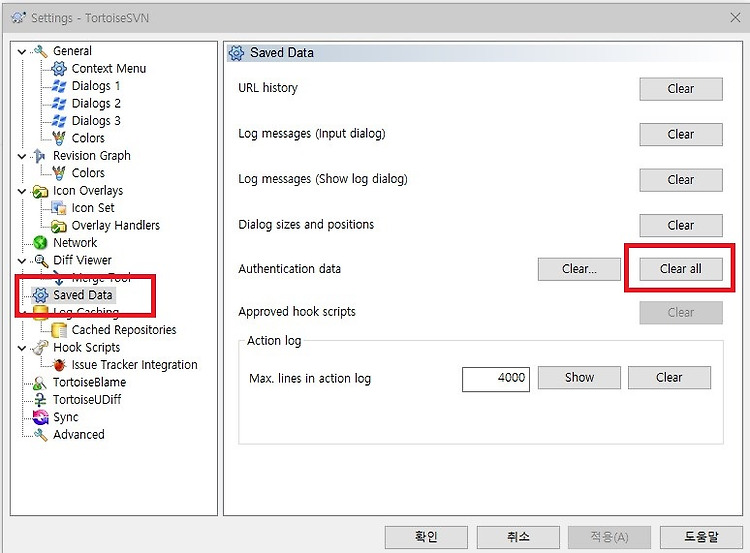Collapse the Revision Graph tree node
Image resolution: width=750 pixels, height=553 pixels.
(x=22, y=156)
